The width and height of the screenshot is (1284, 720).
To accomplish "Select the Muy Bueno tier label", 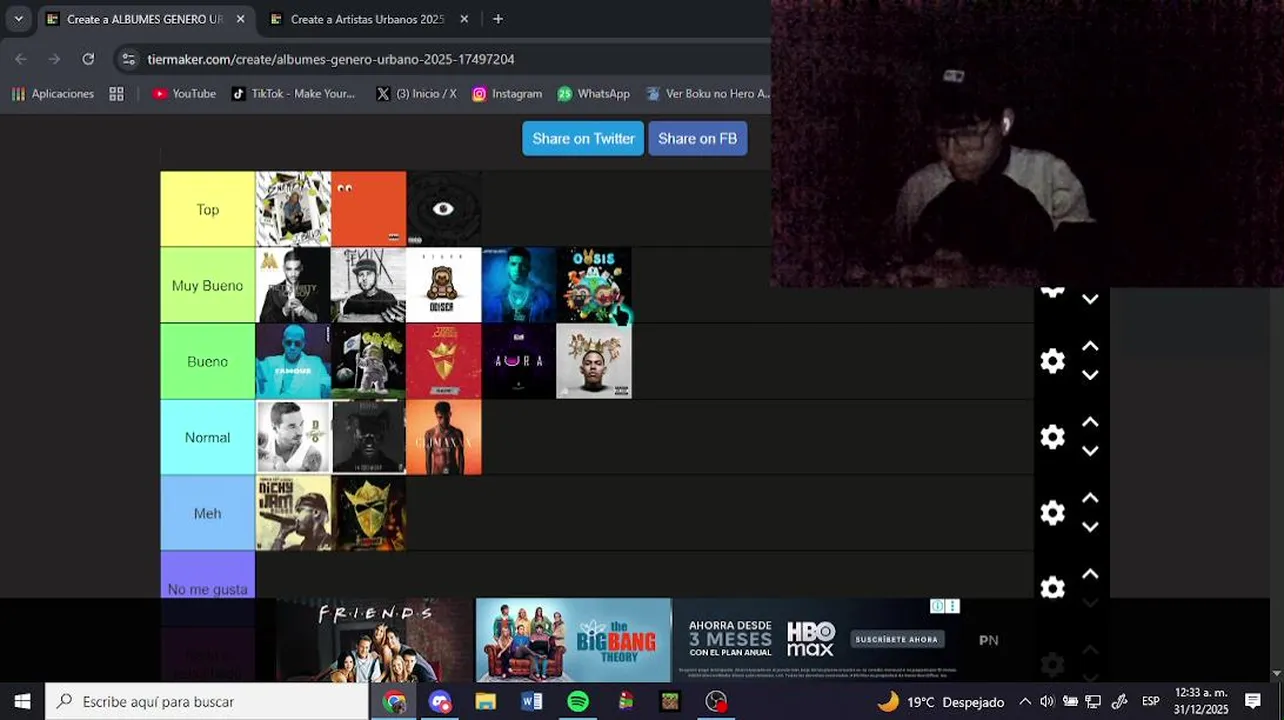I will (208, 285).
